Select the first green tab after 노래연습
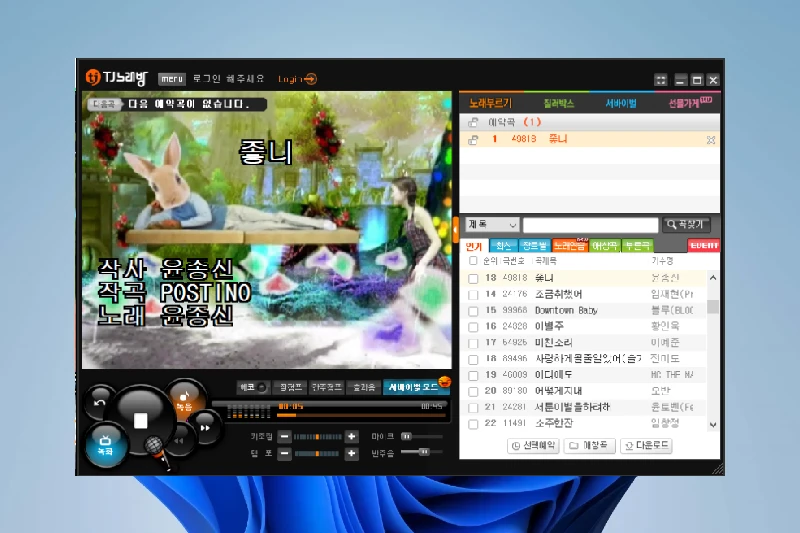 point(605,246)
